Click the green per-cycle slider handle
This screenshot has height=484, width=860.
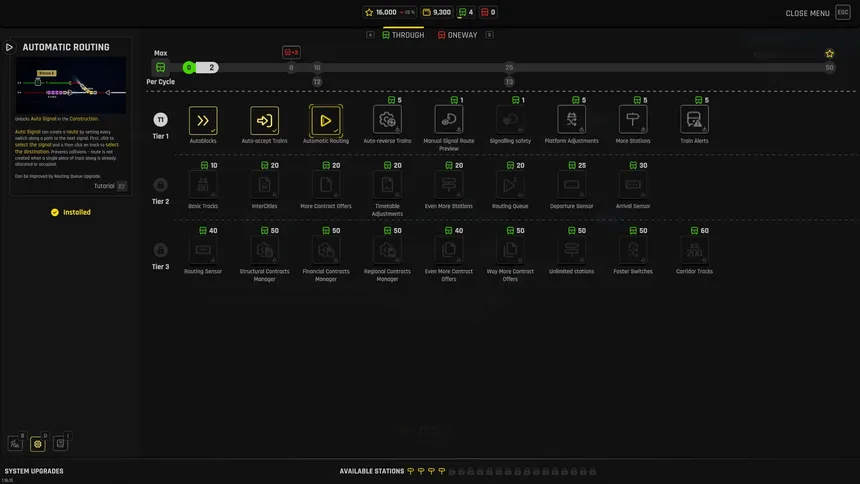pos(189,67)
